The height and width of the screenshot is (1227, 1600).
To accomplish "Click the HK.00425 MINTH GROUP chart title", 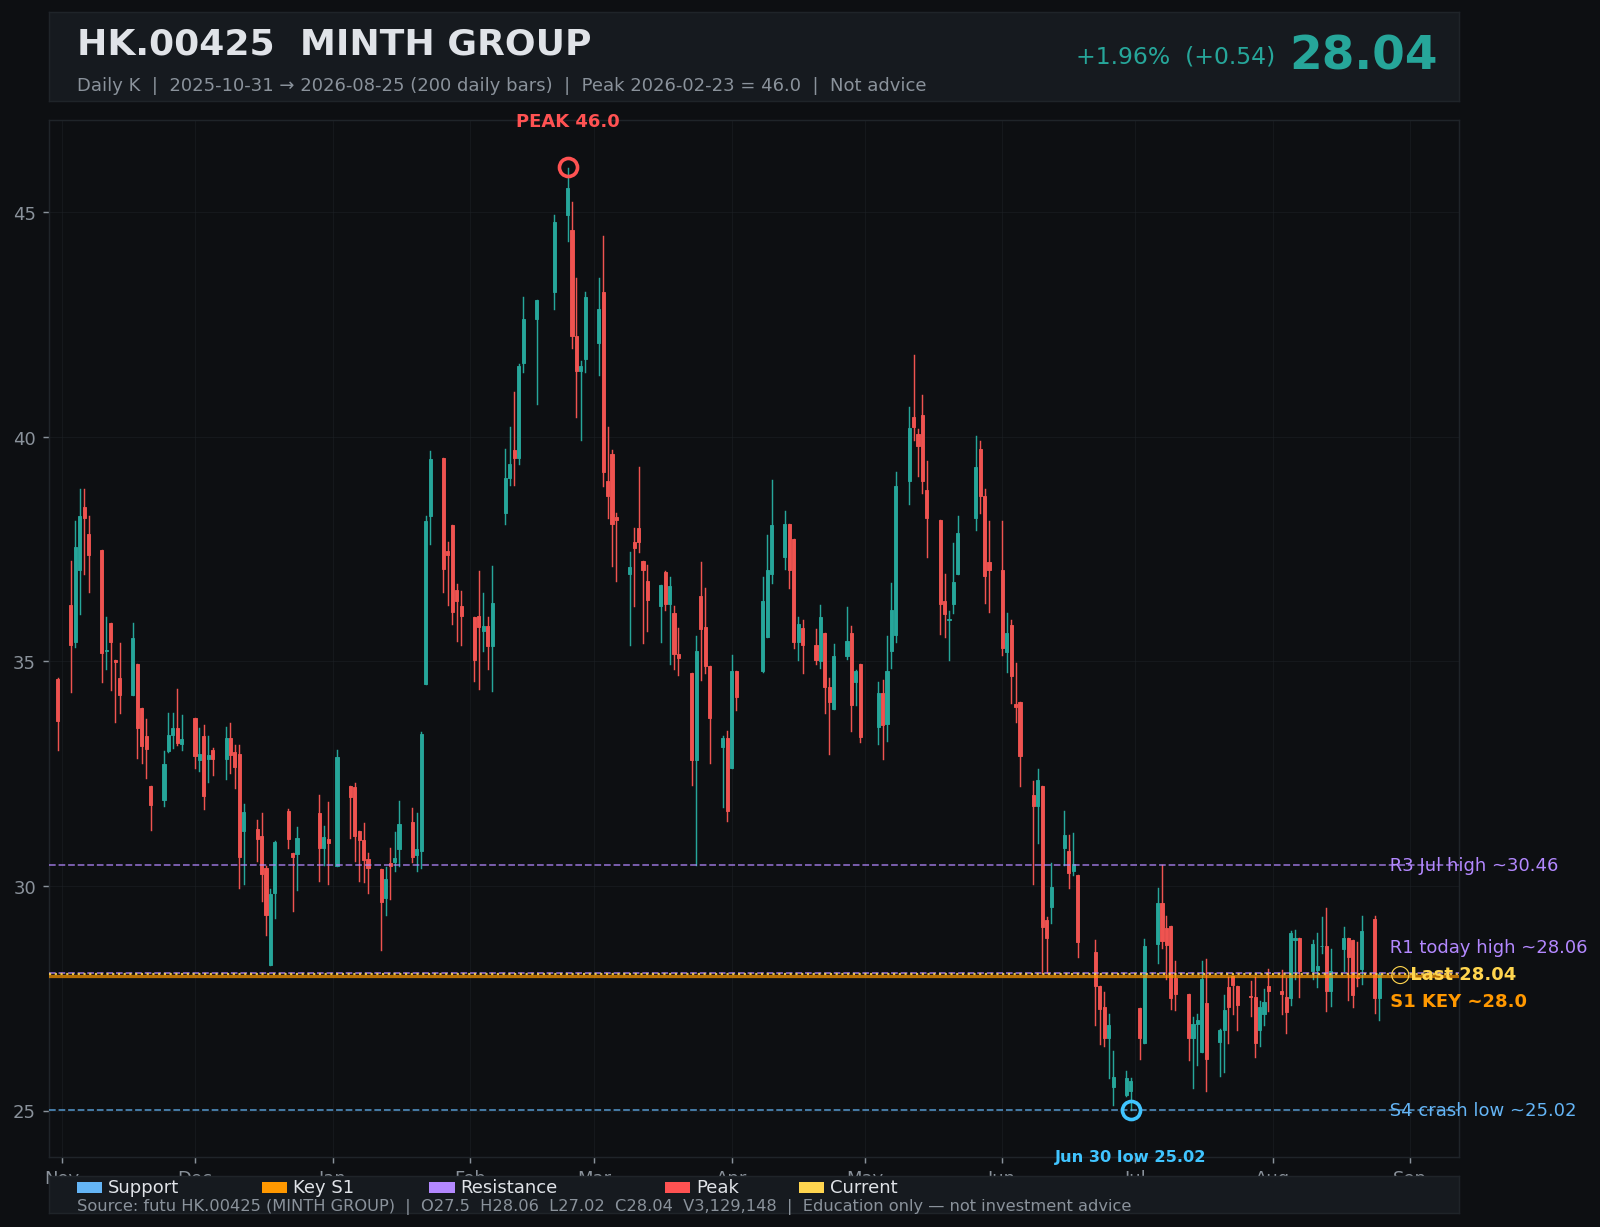I will click(334, 44).
